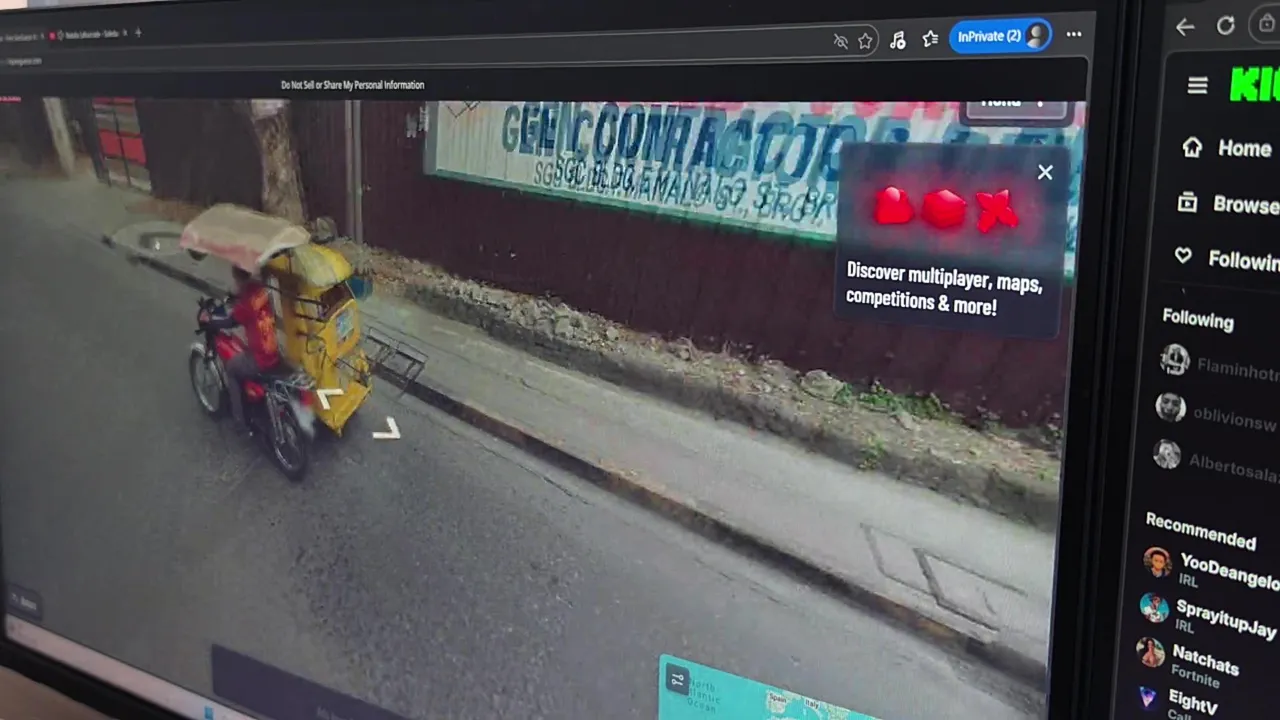Open the InPrivate profile button
Screen dimensions: 1280x720
click(1000, 36)
